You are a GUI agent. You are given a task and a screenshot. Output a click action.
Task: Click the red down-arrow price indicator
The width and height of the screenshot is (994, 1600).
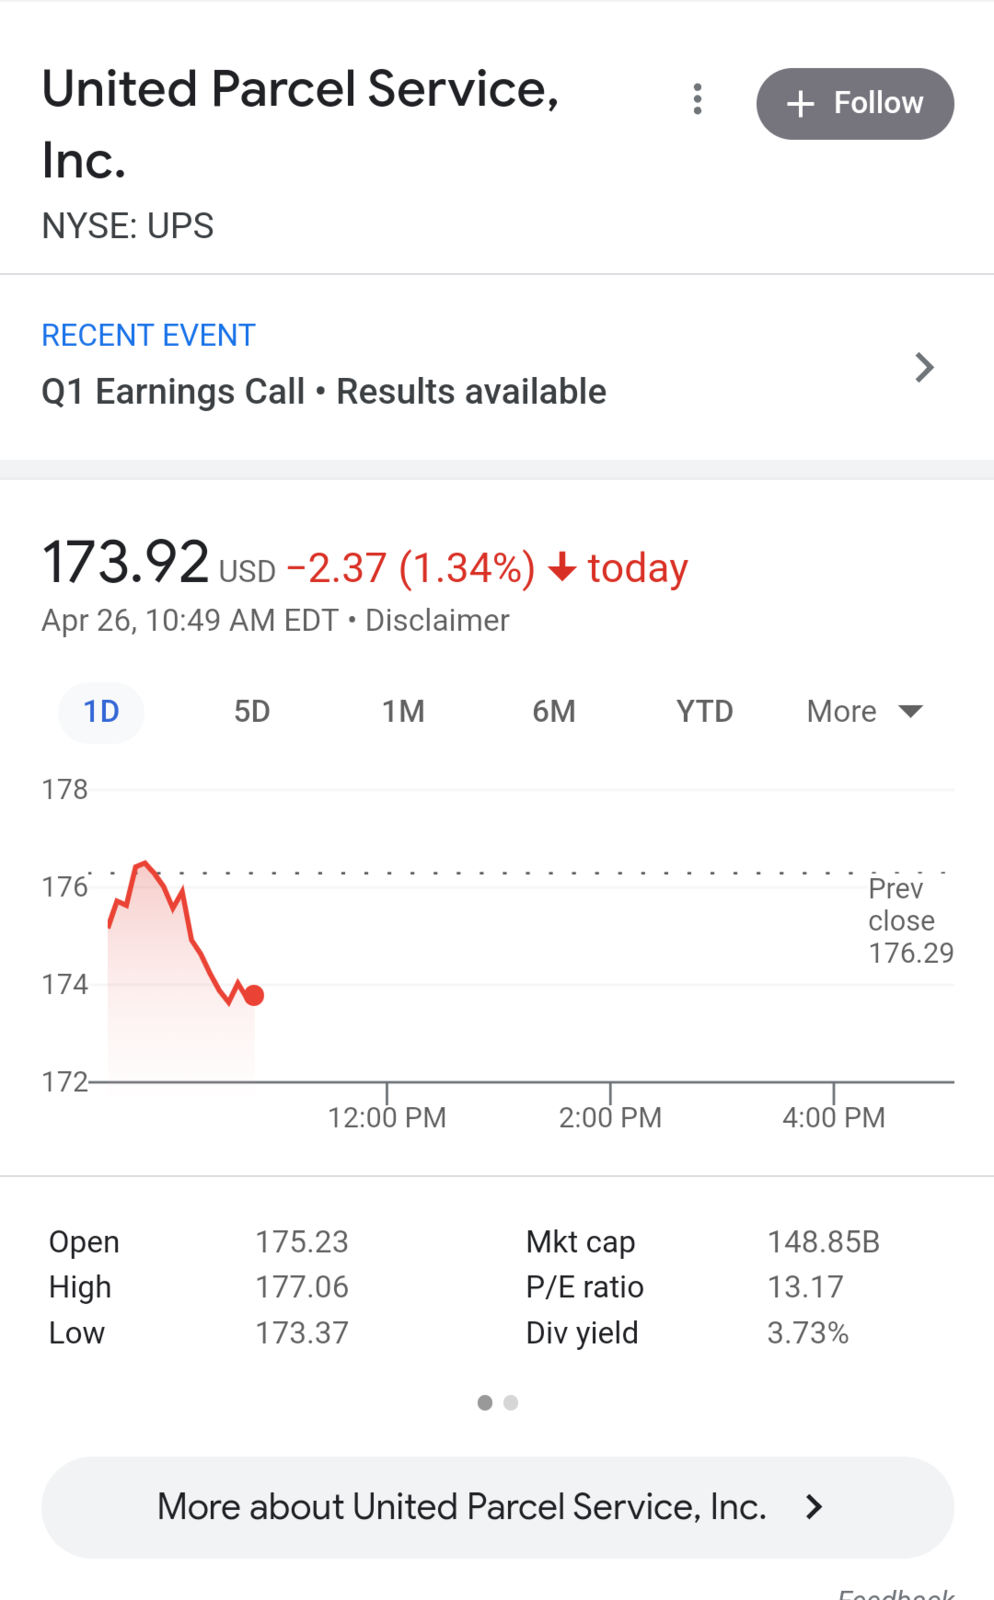[563, 567]
